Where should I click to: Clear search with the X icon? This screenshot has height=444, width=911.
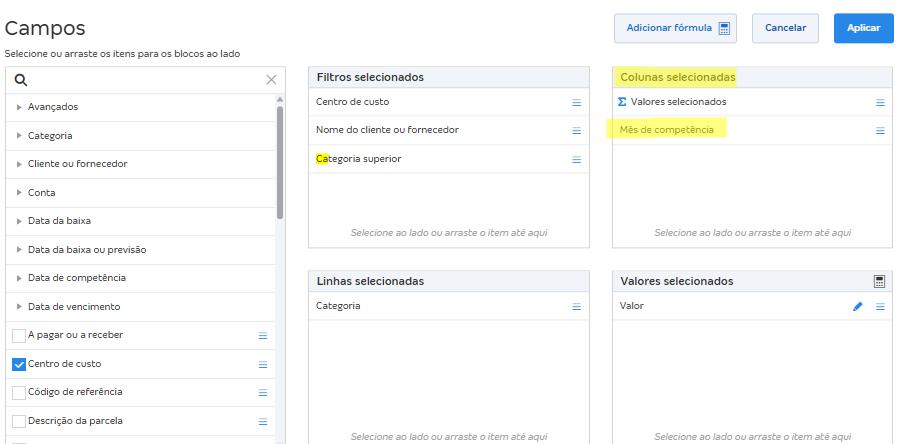pos(271,80)
